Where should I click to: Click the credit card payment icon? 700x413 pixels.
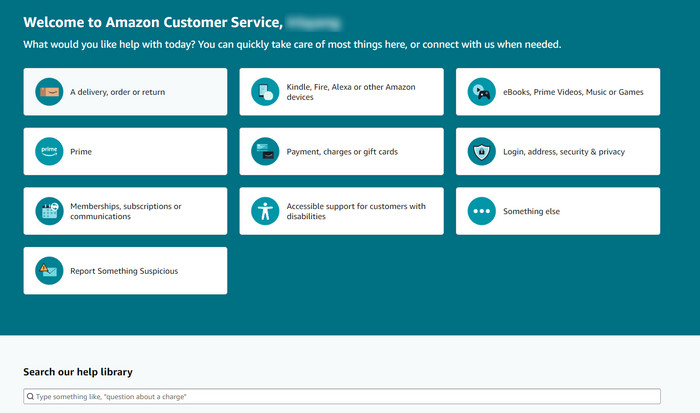click(x=265, y=152)
